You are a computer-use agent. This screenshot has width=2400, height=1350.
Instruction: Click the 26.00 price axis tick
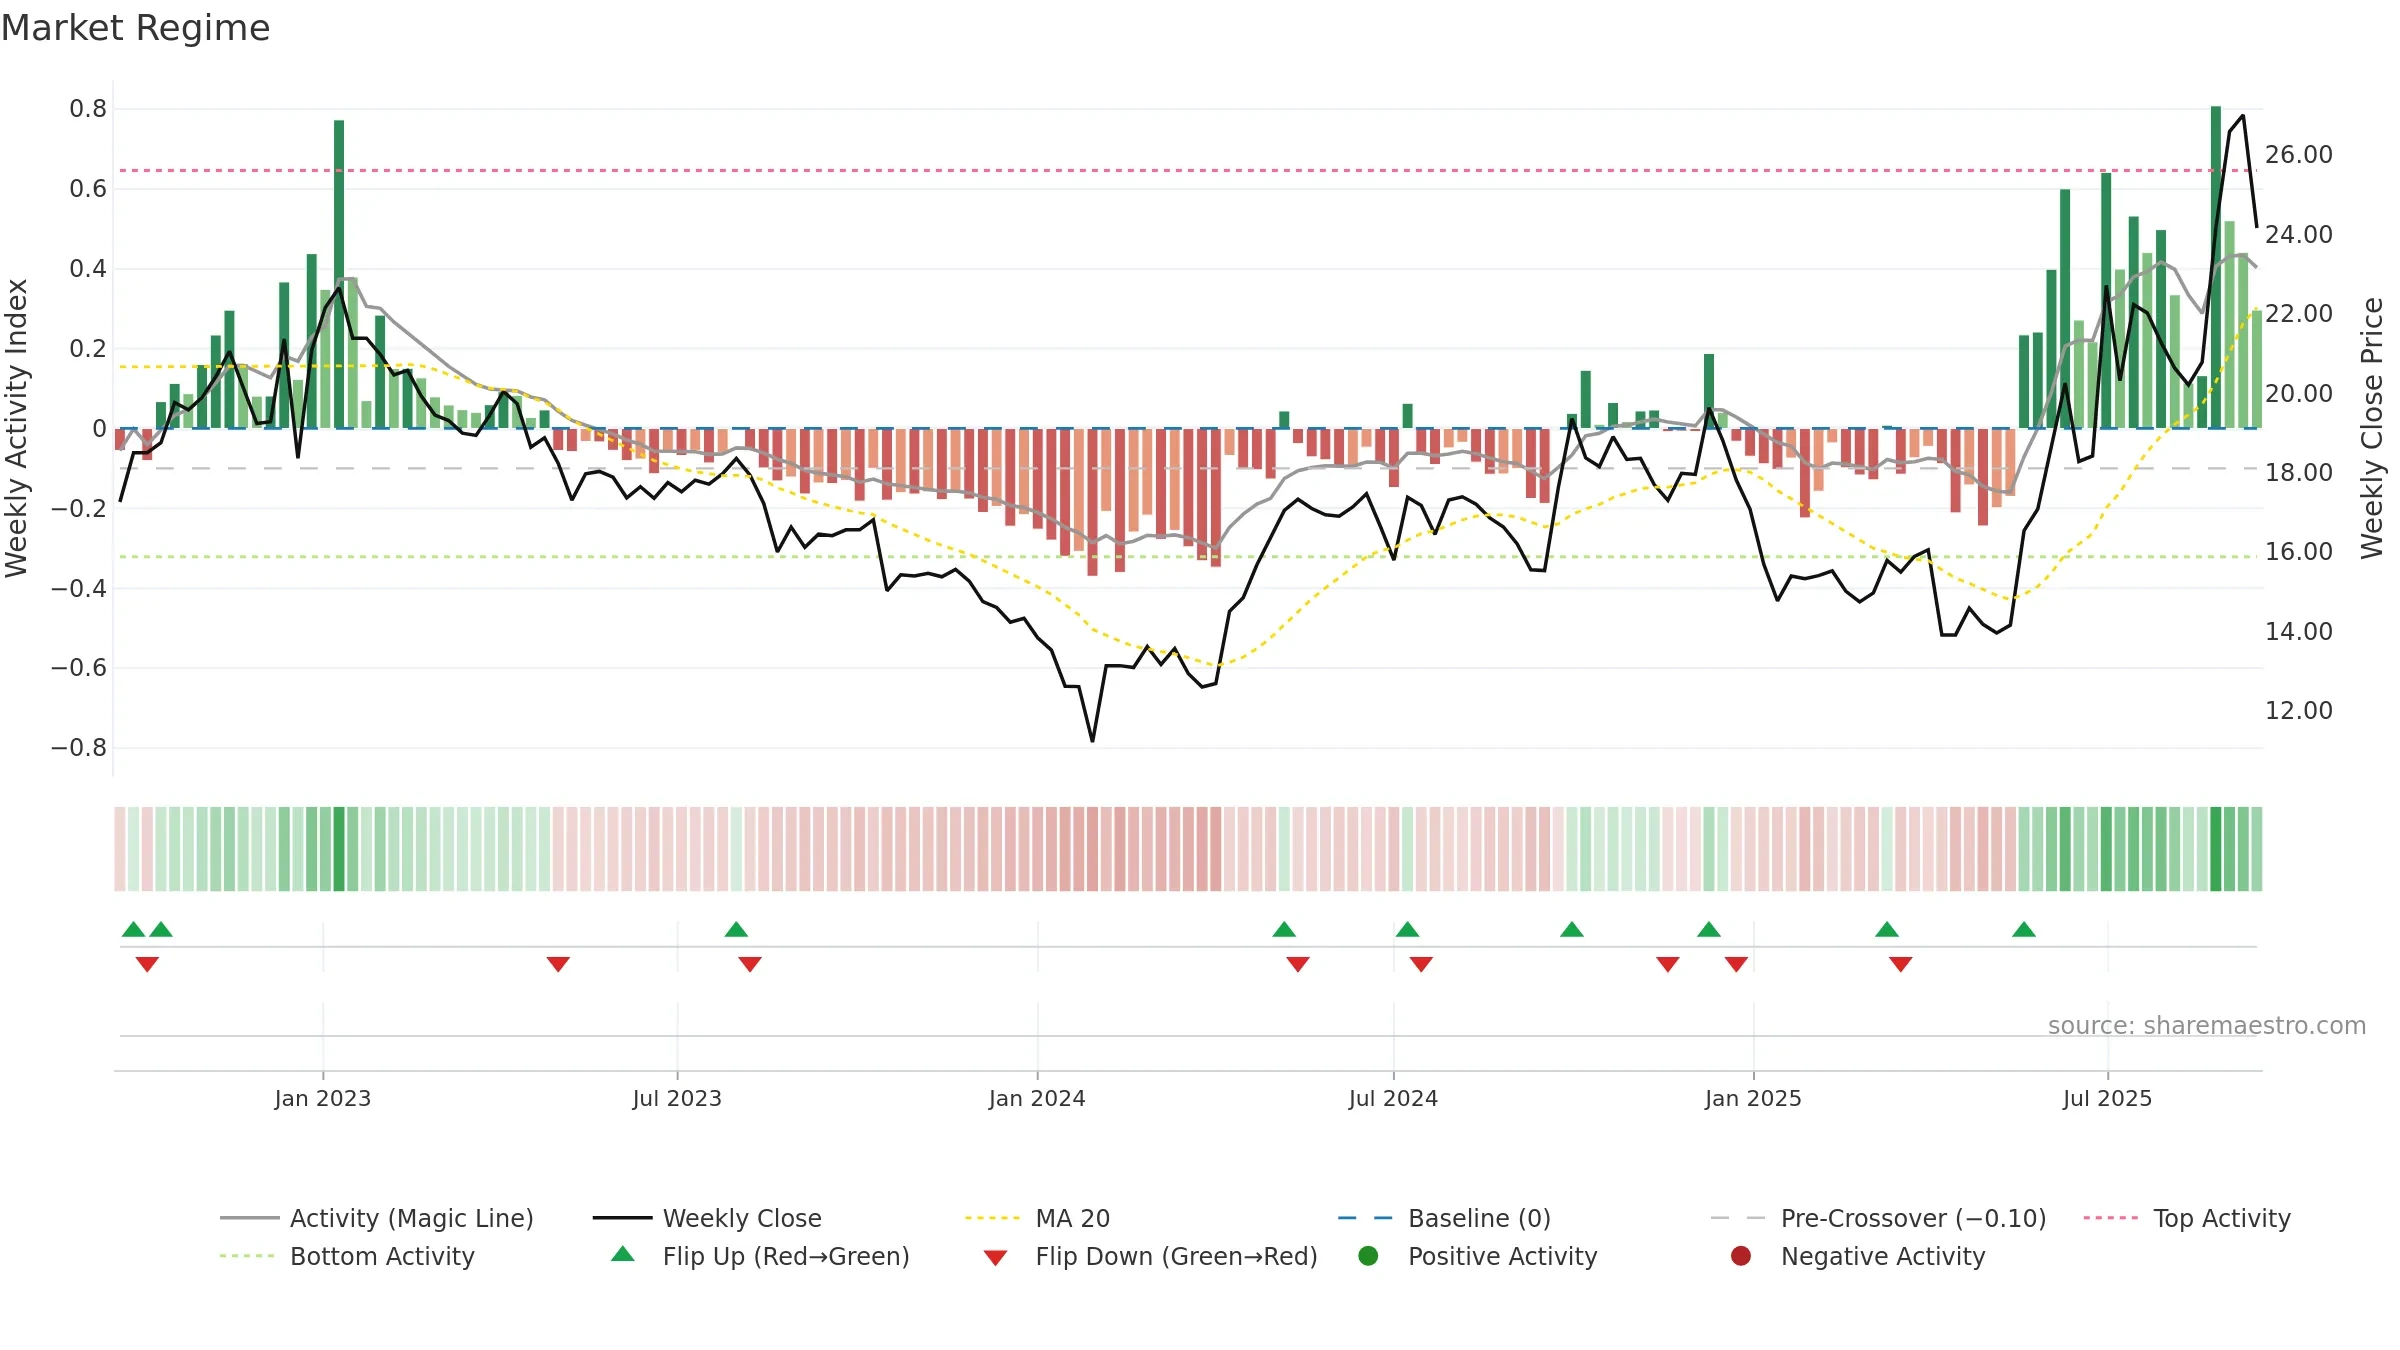[x=2299, y=155]
